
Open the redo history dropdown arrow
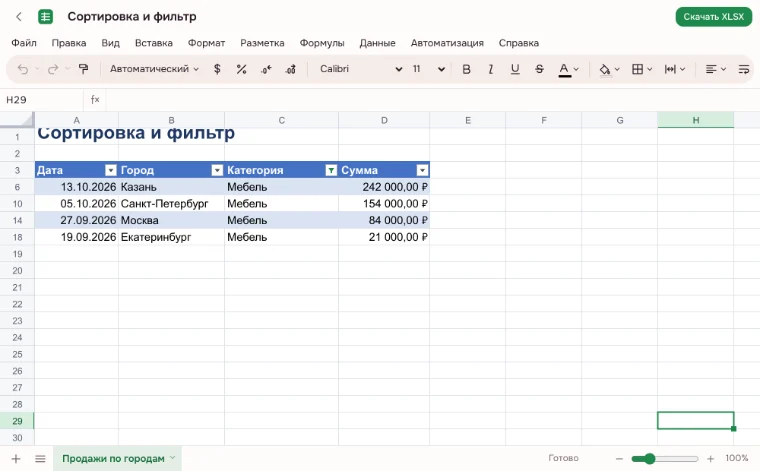pyautogui.click(x=67, y=69)
